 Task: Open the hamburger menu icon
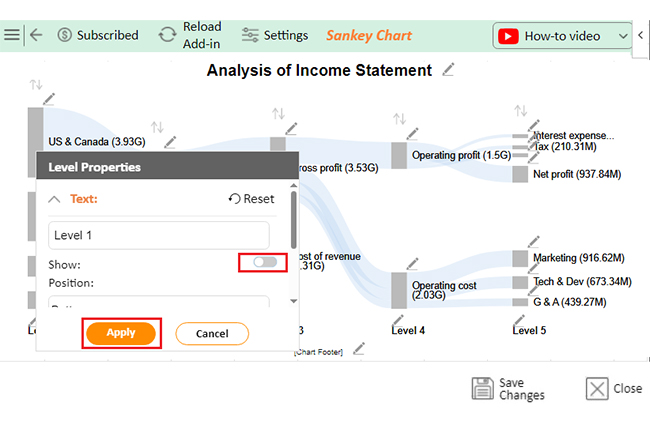pos(12,34)
